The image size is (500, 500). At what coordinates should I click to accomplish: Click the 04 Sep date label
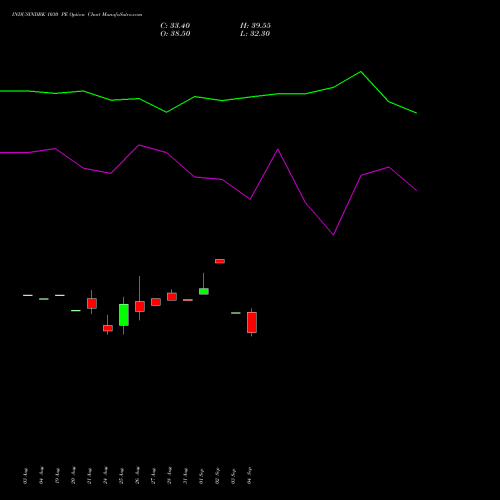[250, 476]
